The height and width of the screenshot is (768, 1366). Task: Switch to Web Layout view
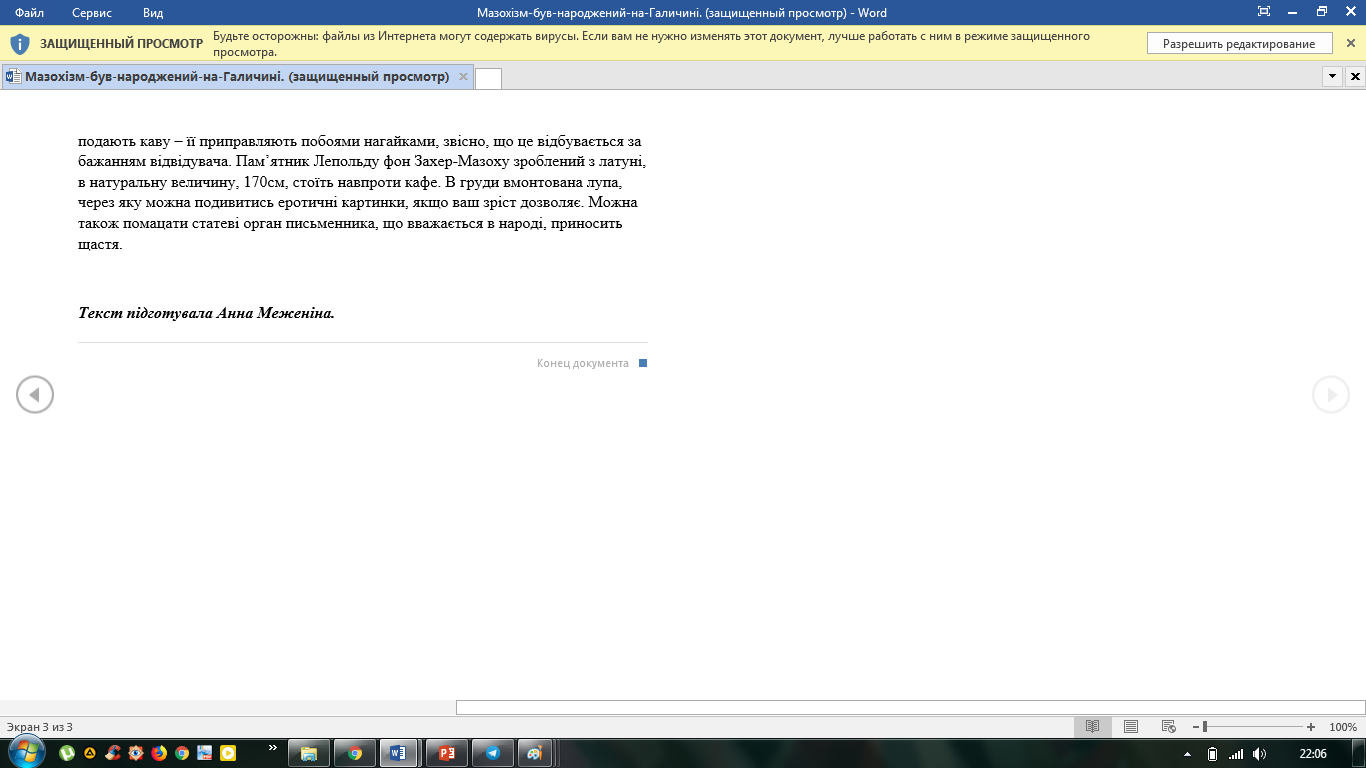pyautogui.click(x=1168, y=727)
